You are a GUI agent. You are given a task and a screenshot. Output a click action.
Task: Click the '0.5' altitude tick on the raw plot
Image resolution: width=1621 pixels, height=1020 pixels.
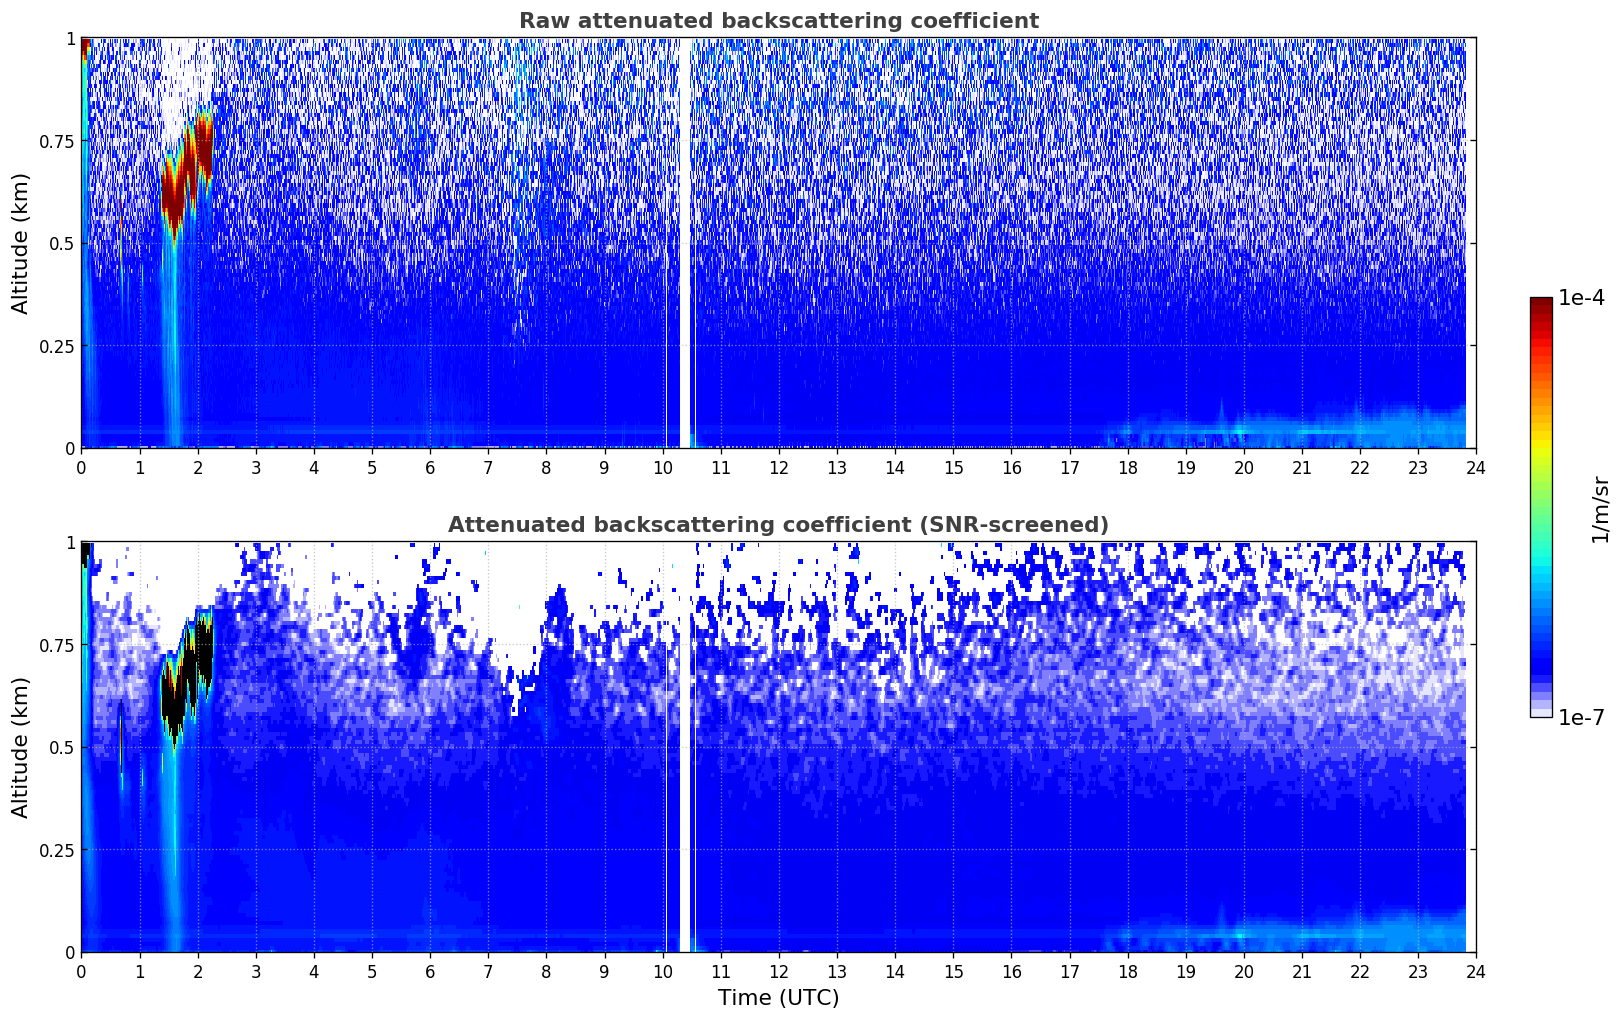coord(62,243)
